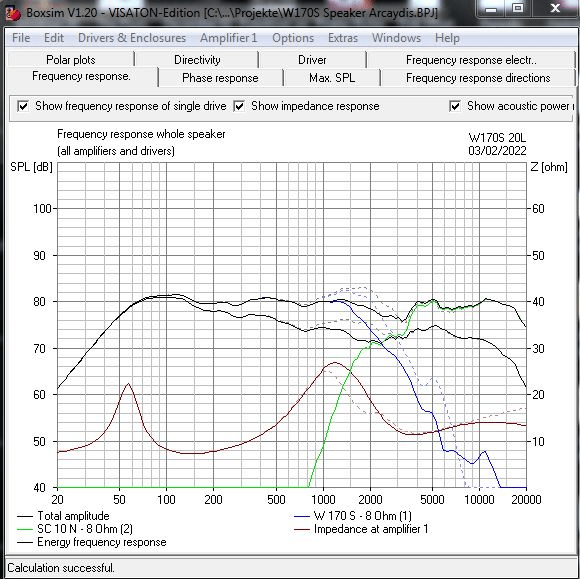This screenshot has width=580, height=579.
Task: Open the Drivers & Enclosures menu
Action: click(132, 38)
